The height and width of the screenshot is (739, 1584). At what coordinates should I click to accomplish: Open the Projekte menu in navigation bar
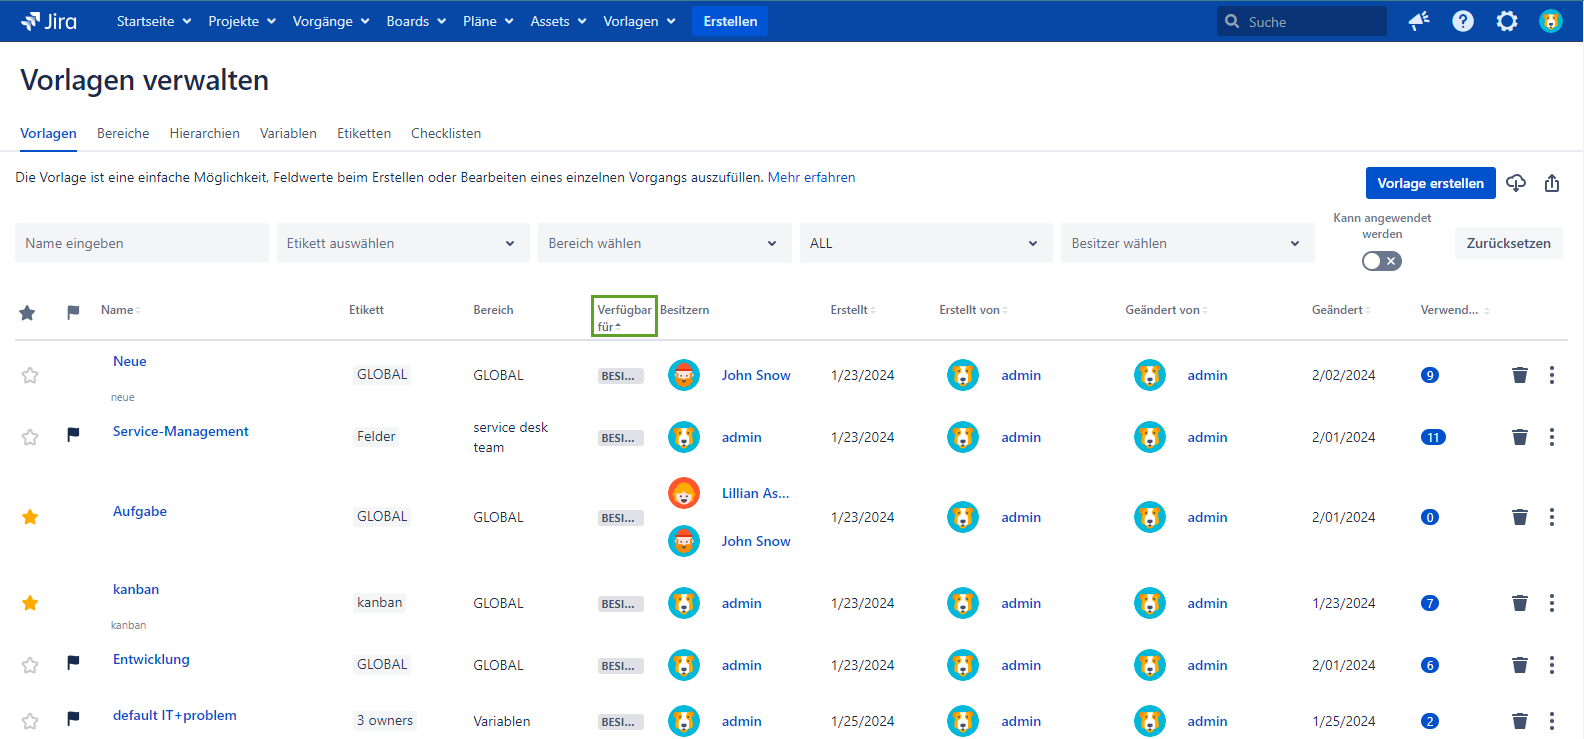click(241, 21)
